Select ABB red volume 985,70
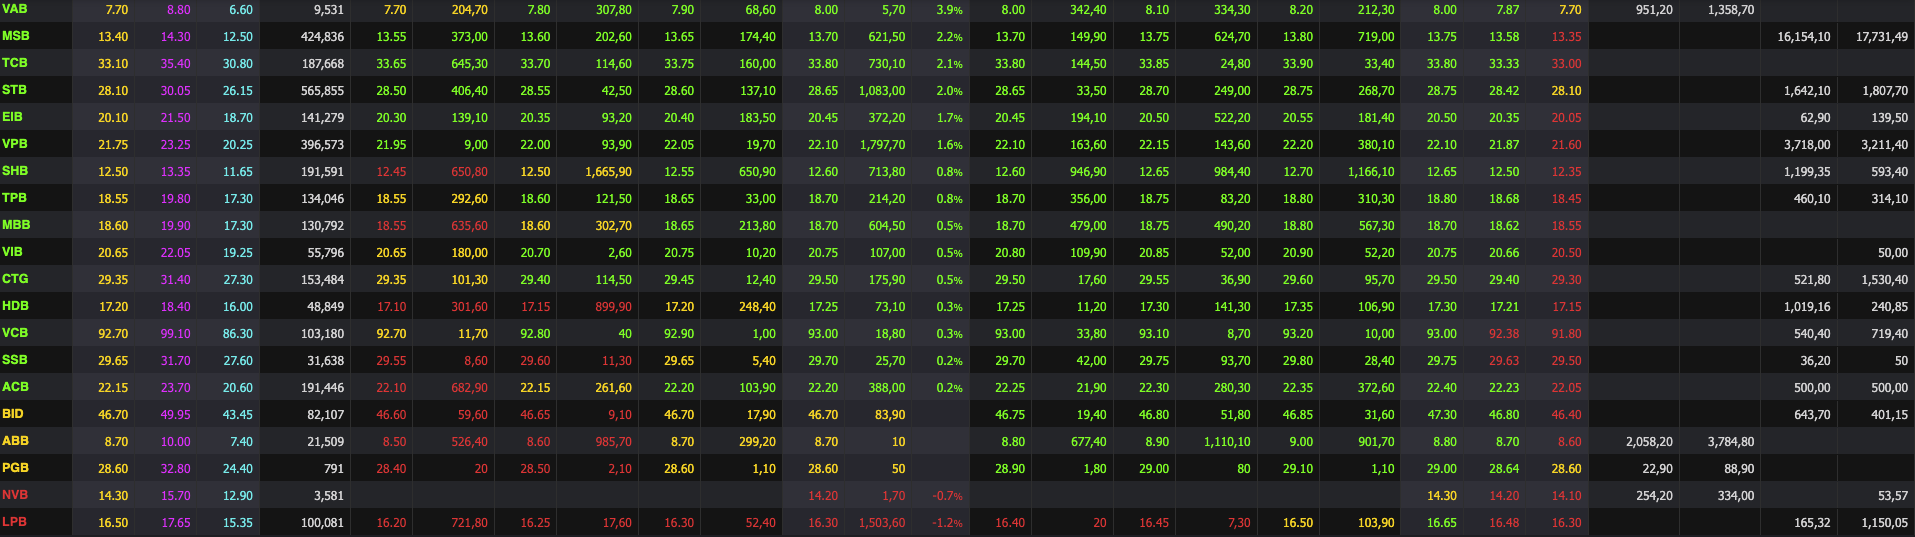Screen dimensions: 1915x537 pyautogui.click(x=614, y=442)
